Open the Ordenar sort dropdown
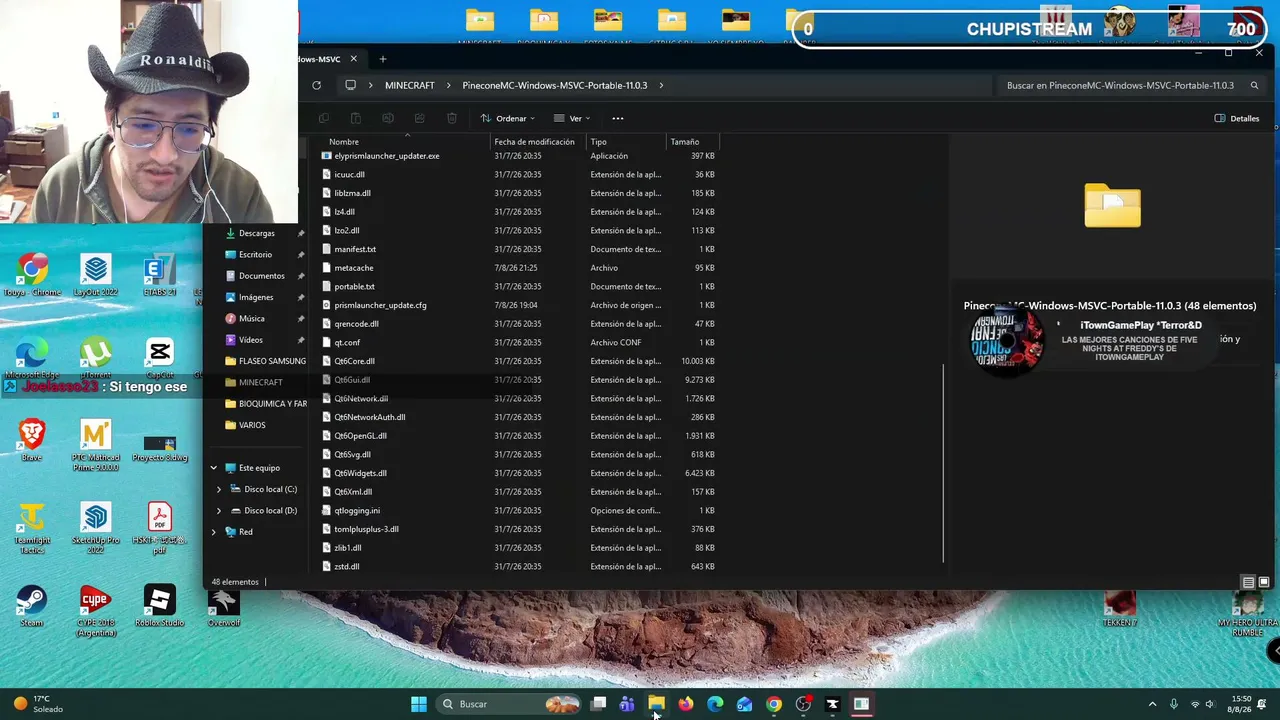Viewport: 1280px width, 720px height. (x=508, y=118)
